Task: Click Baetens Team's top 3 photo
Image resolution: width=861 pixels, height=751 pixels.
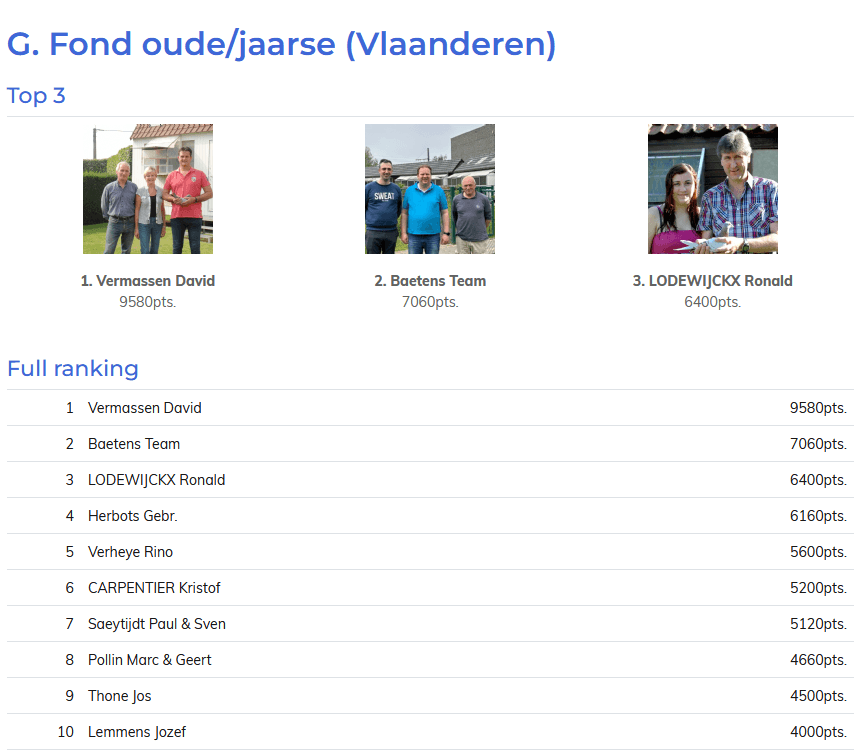Action: [430, 189]
